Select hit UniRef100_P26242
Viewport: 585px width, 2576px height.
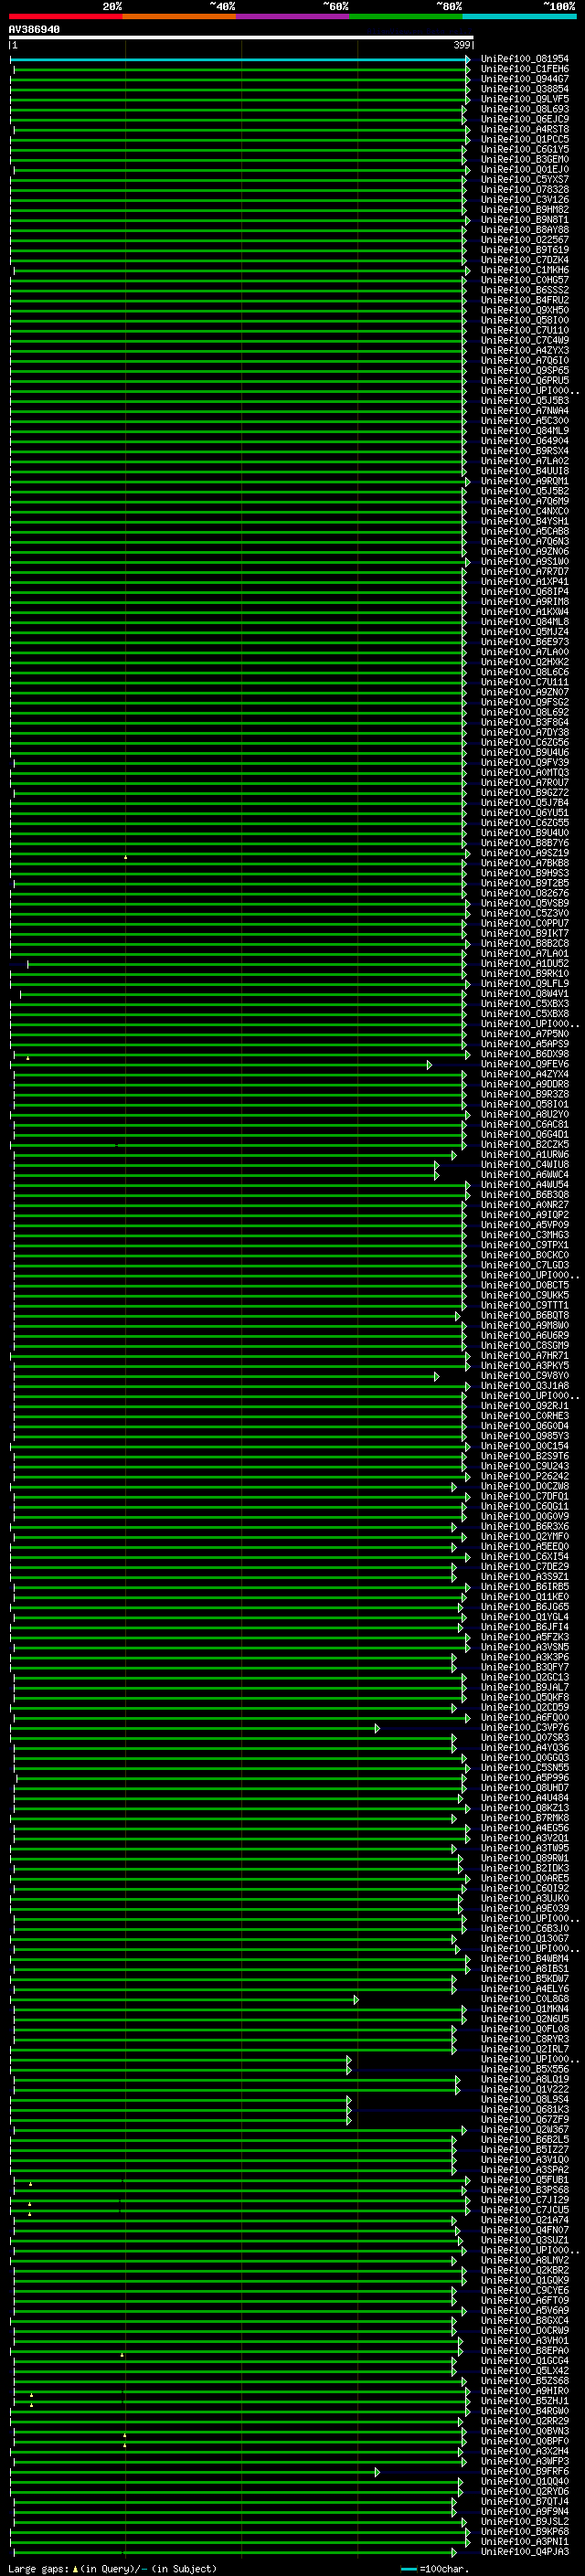[x=524, y=1476]
